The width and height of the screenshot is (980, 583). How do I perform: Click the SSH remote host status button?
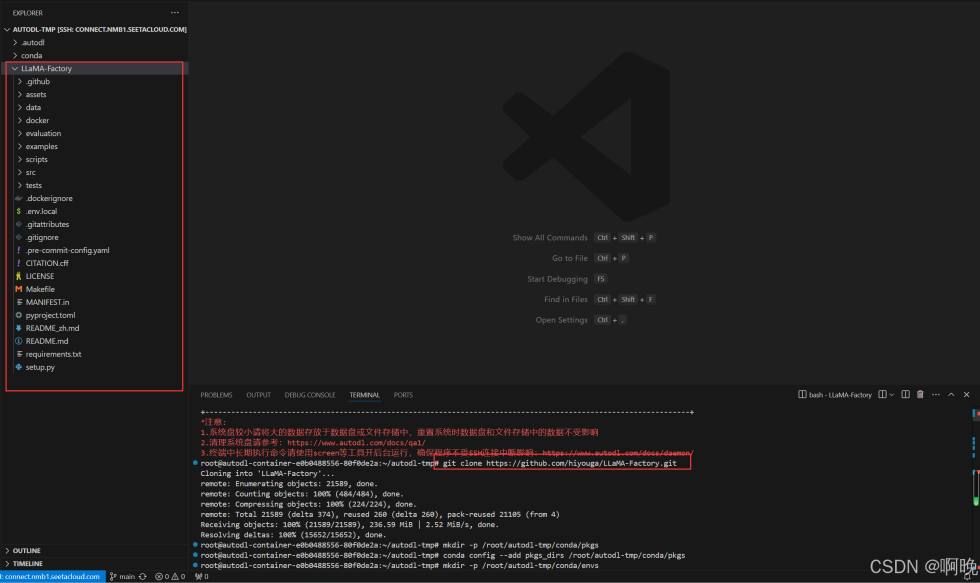50,577
